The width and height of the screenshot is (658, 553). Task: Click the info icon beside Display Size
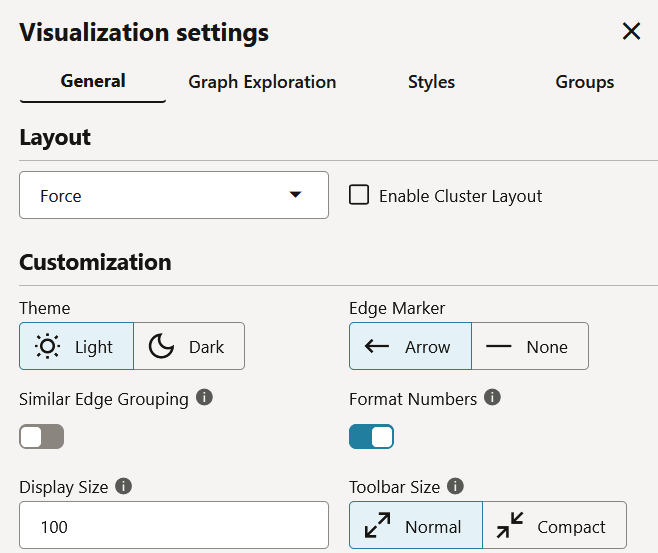pyautogui.click(x=123, y=486)
